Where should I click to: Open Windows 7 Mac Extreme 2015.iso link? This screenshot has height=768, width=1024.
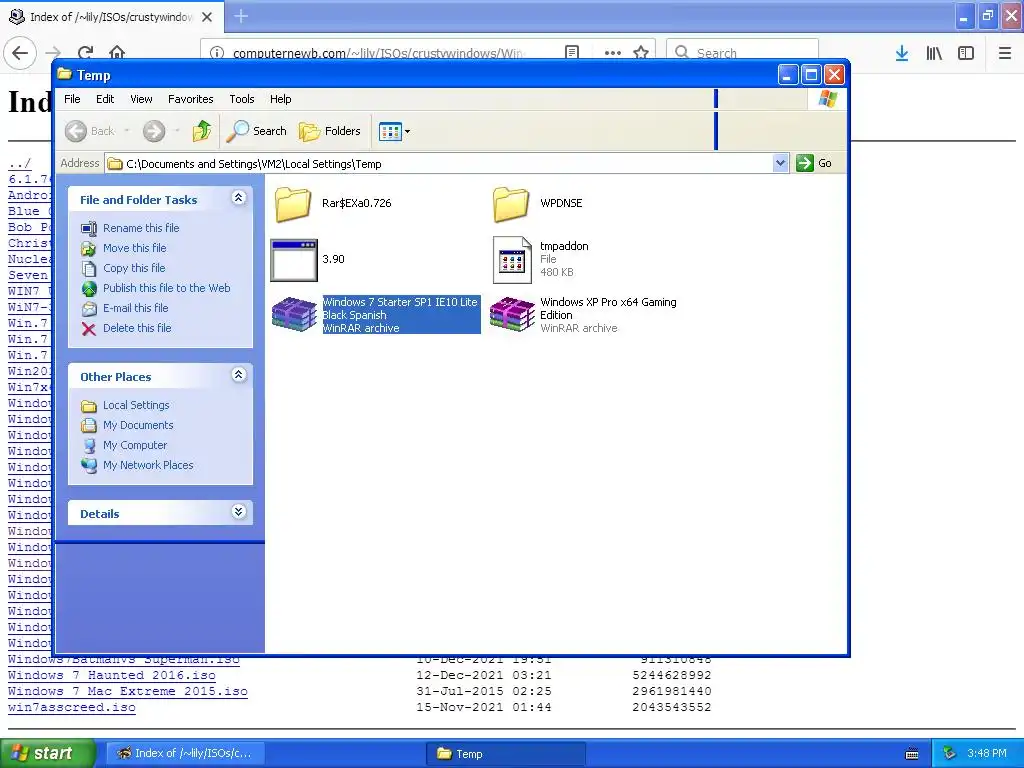[x=127, y=691]
